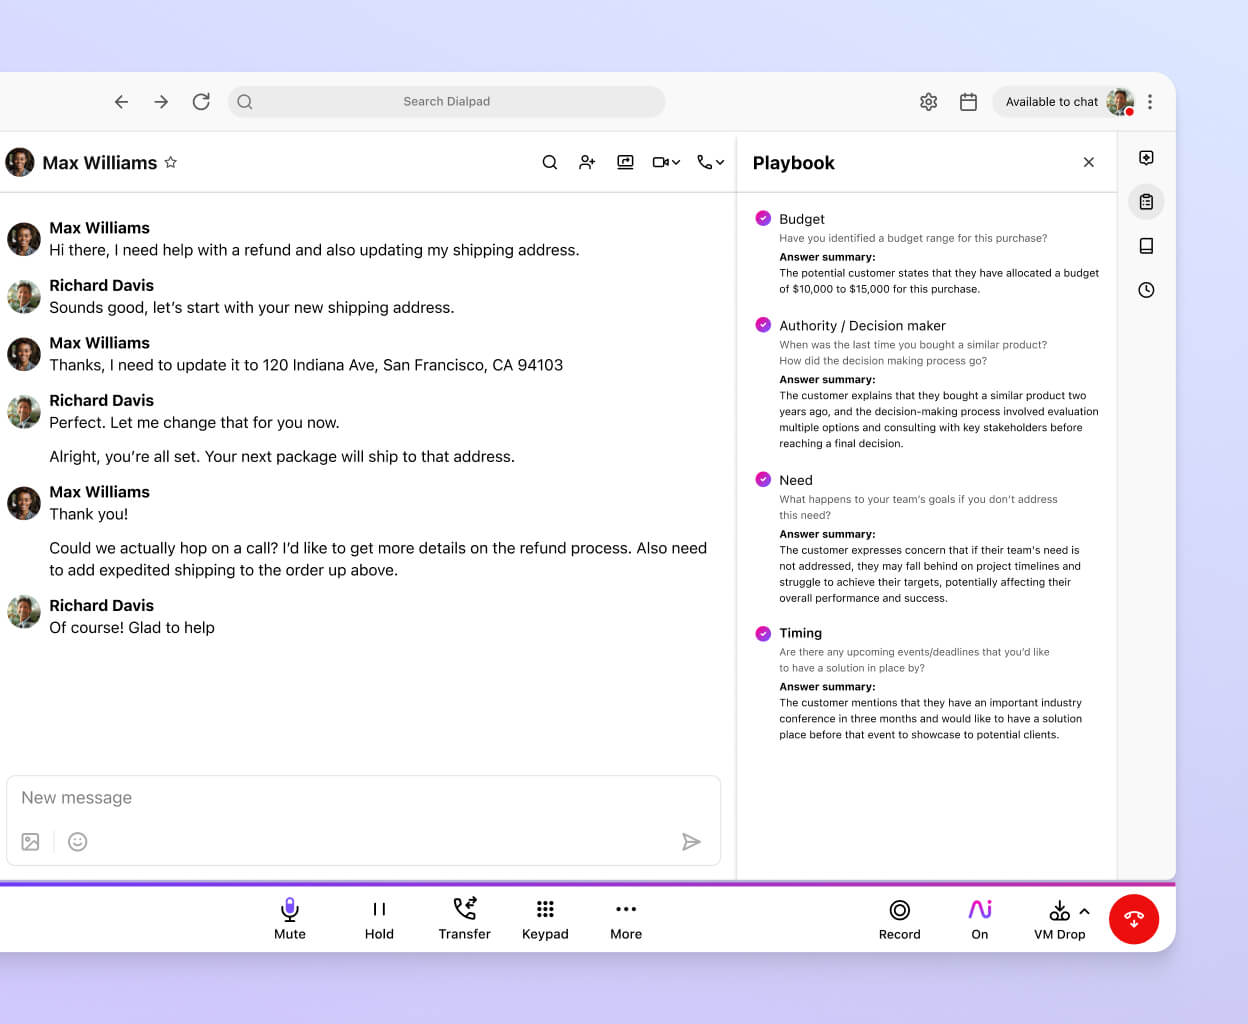Click the New message input field
The width and height of the screenshot is (1248, 1024).
point(300,797)
